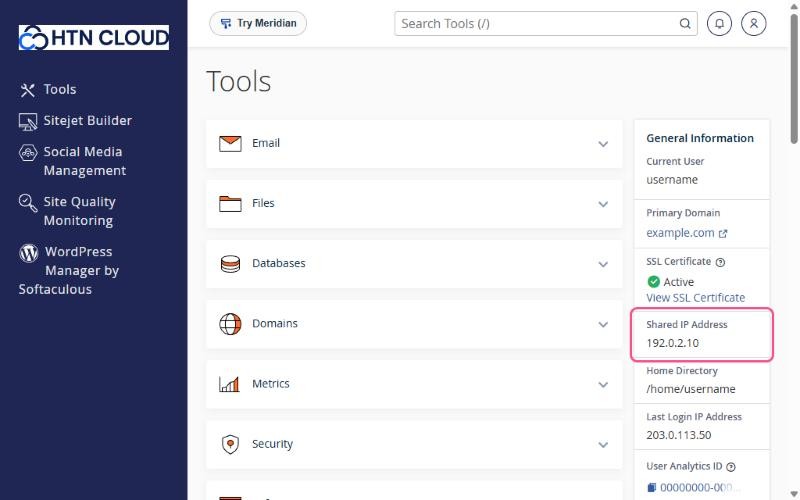Copy the User Analytics ID icon
800x500 pixels.
tap(651, 488)
